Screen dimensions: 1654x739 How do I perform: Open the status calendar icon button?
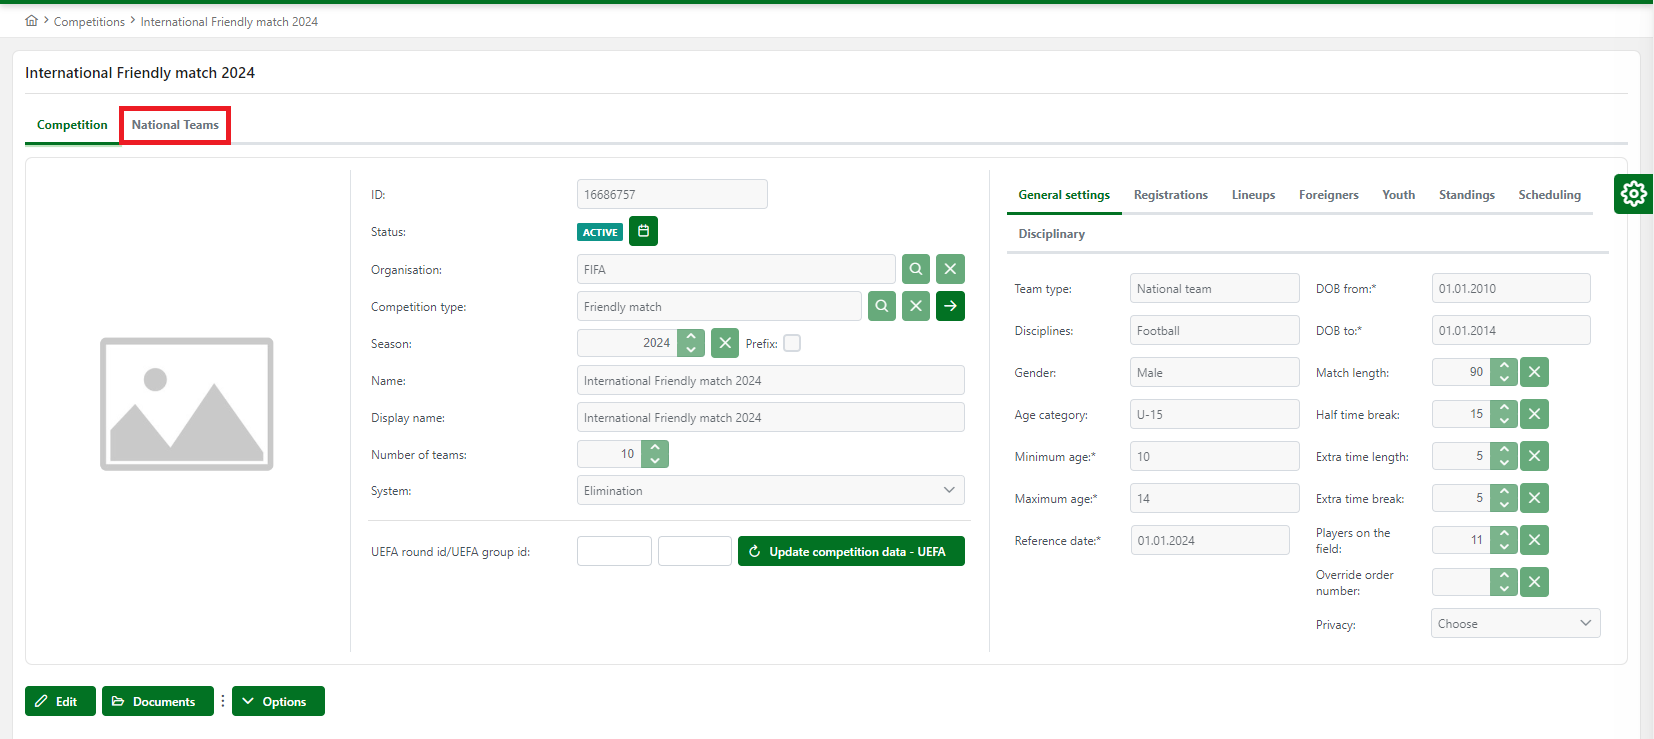(x=643, y=231)
